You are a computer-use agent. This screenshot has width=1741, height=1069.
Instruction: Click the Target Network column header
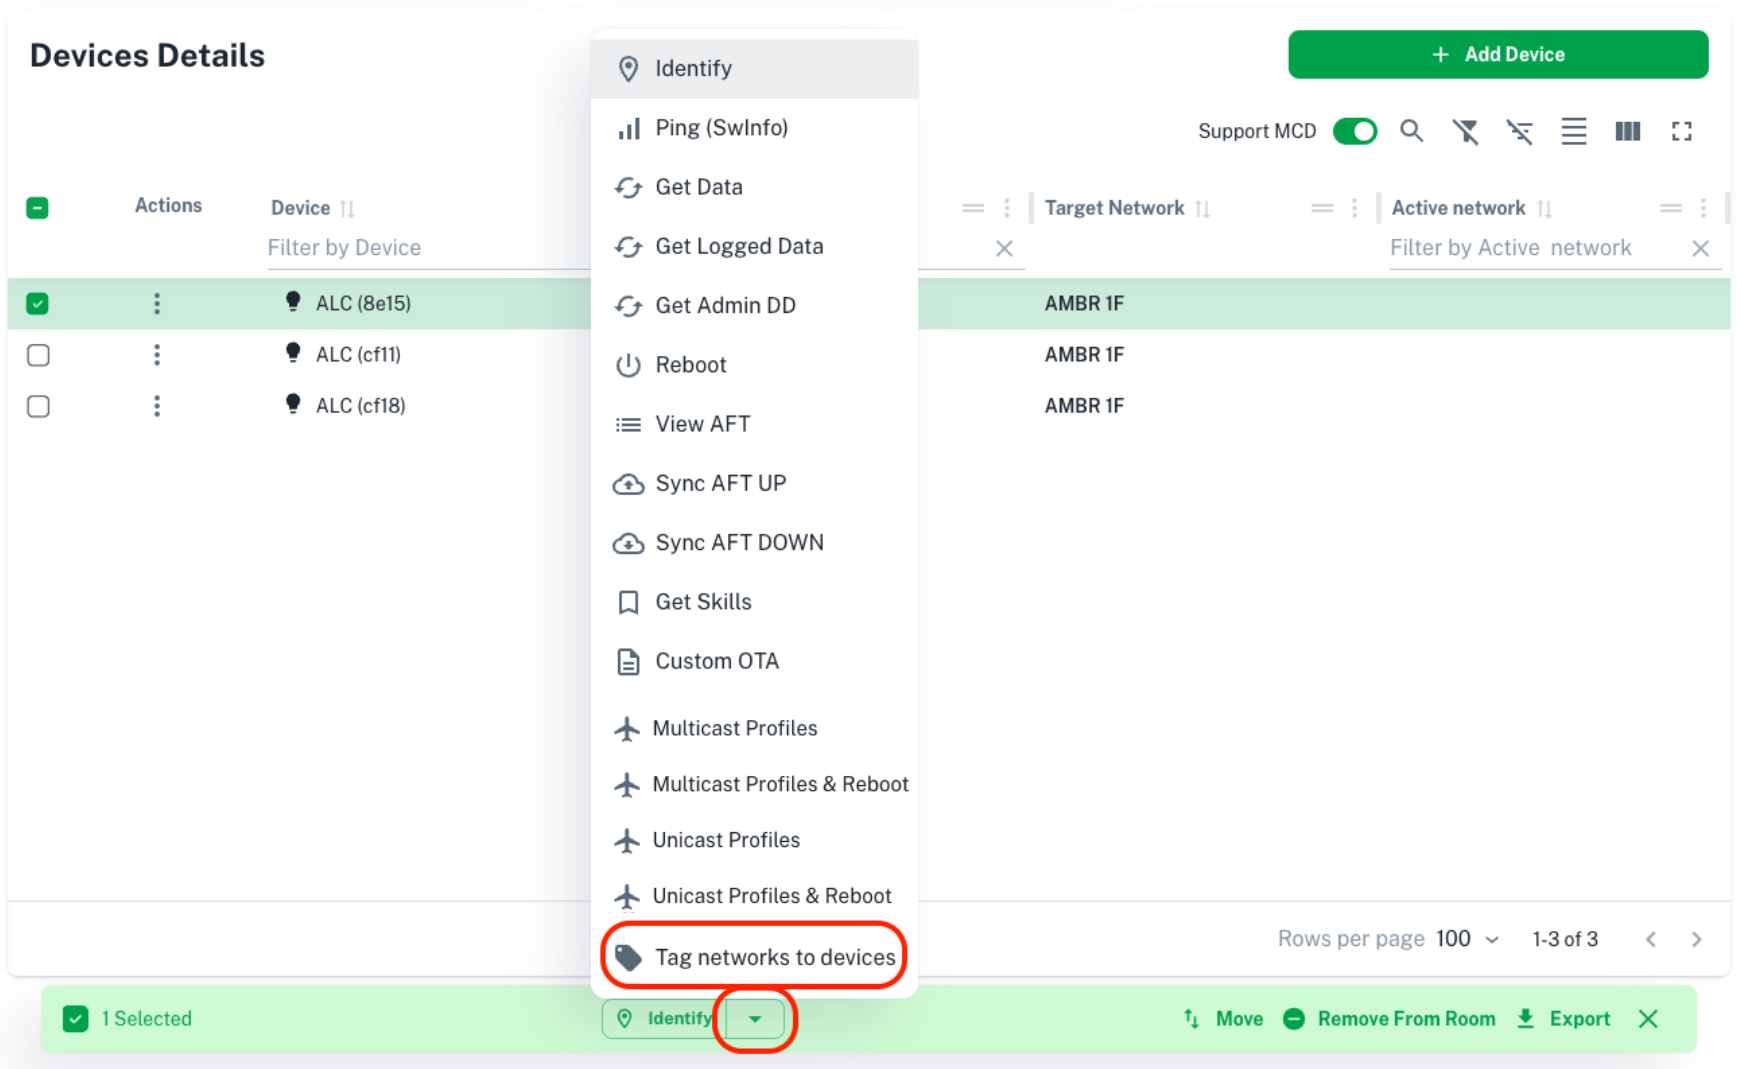1114,208
